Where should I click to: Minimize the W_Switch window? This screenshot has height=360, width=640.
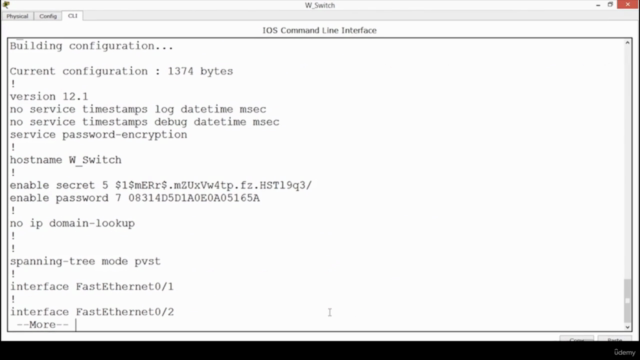(x=598, y=5)
